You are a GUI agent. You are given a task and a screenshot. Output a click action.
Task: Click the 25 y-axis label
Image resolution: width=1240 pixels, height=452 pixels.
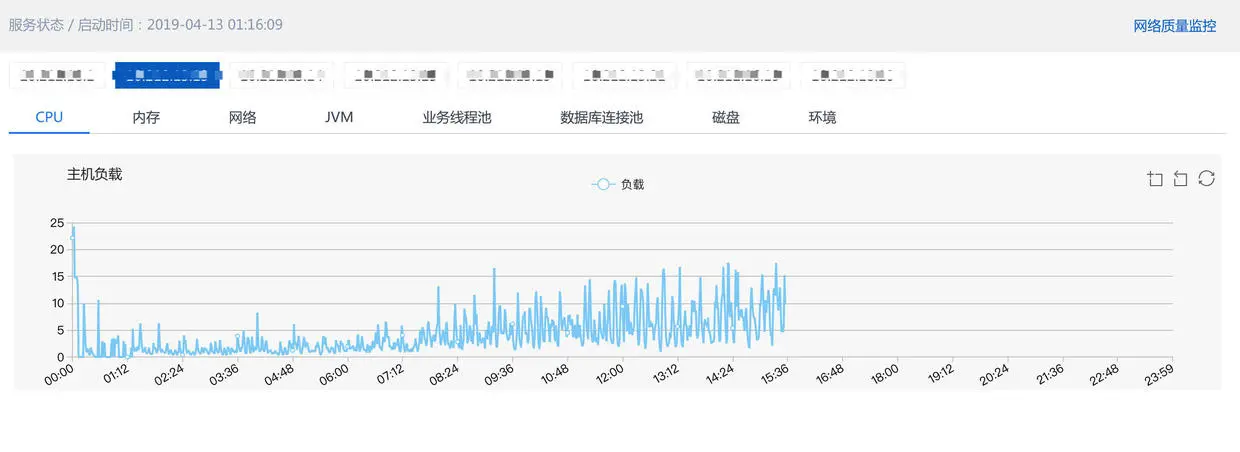click(x=57, y=222)
